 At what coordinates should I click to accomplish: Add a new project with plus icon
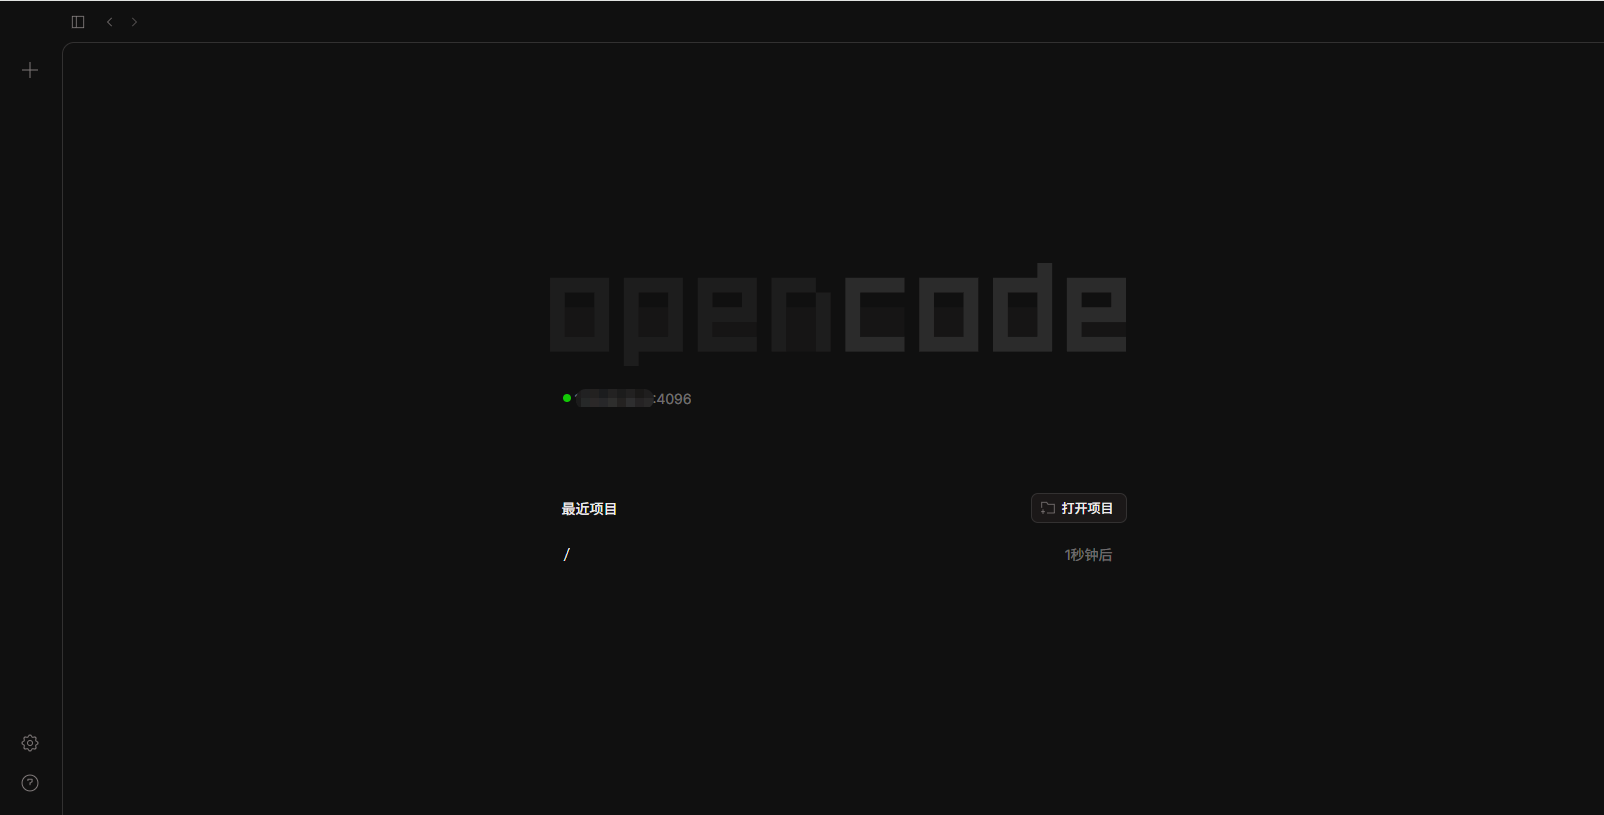tap(30, 70)
